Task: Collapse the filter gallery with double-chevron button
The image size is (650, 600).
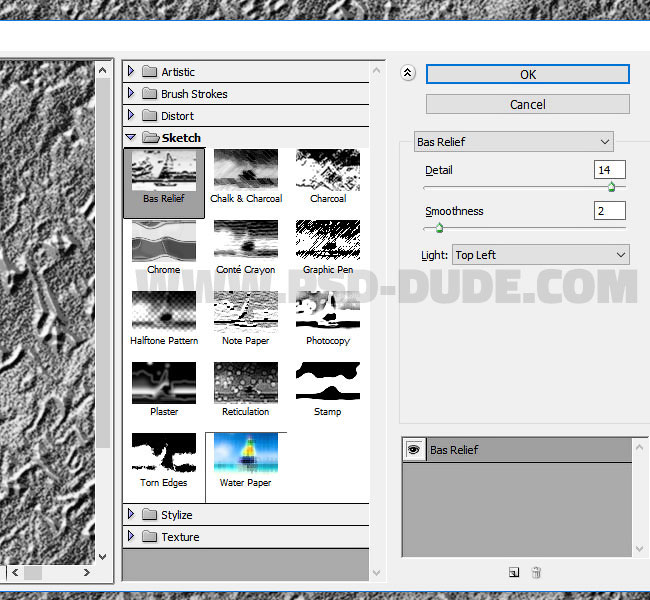Action: 408,73
